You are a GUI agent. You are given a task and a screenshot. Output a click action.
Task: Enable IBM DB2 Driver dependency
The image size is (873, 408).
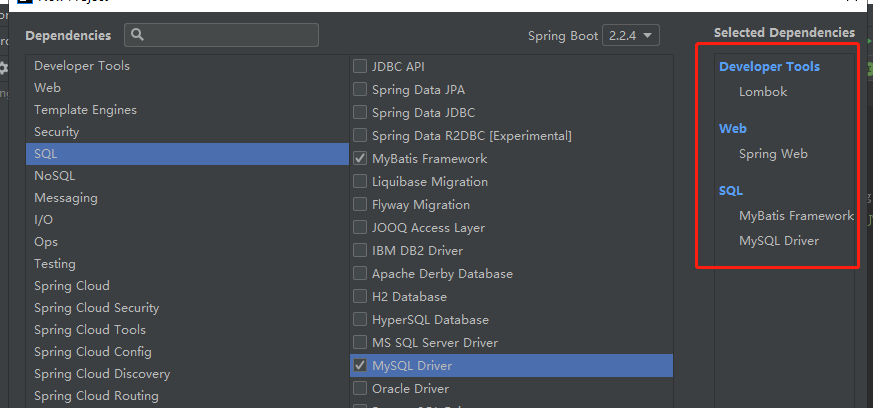point(360,250)
